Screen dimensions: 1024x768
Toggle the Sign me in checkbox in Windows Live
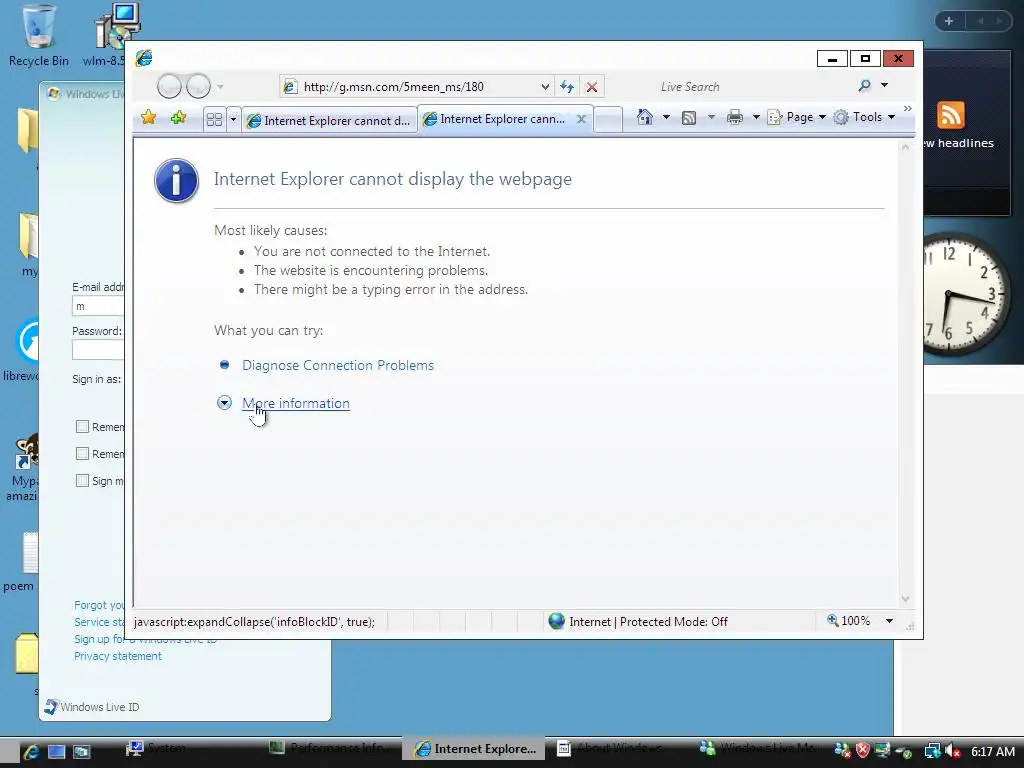click(x=82, y=481)
